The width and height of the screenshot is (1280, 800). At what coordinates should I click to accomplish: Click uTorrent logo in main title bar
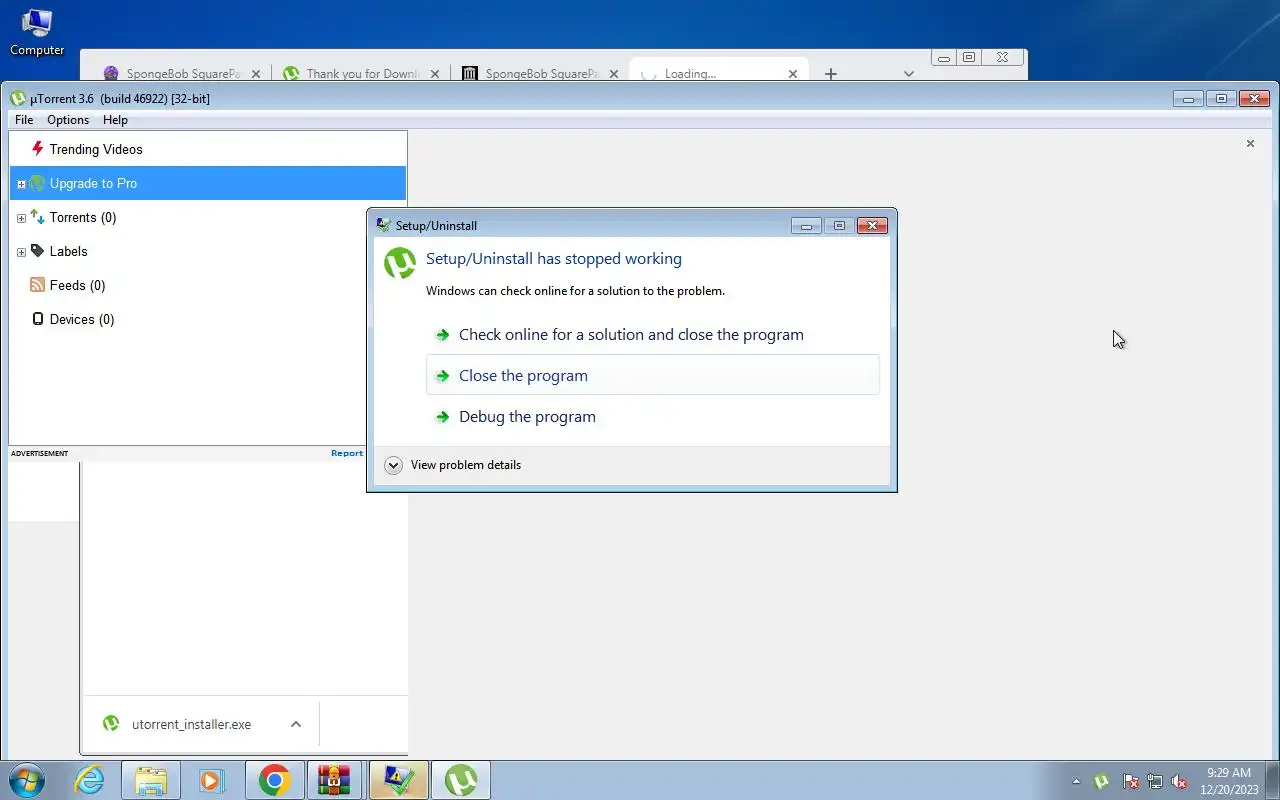18,98
